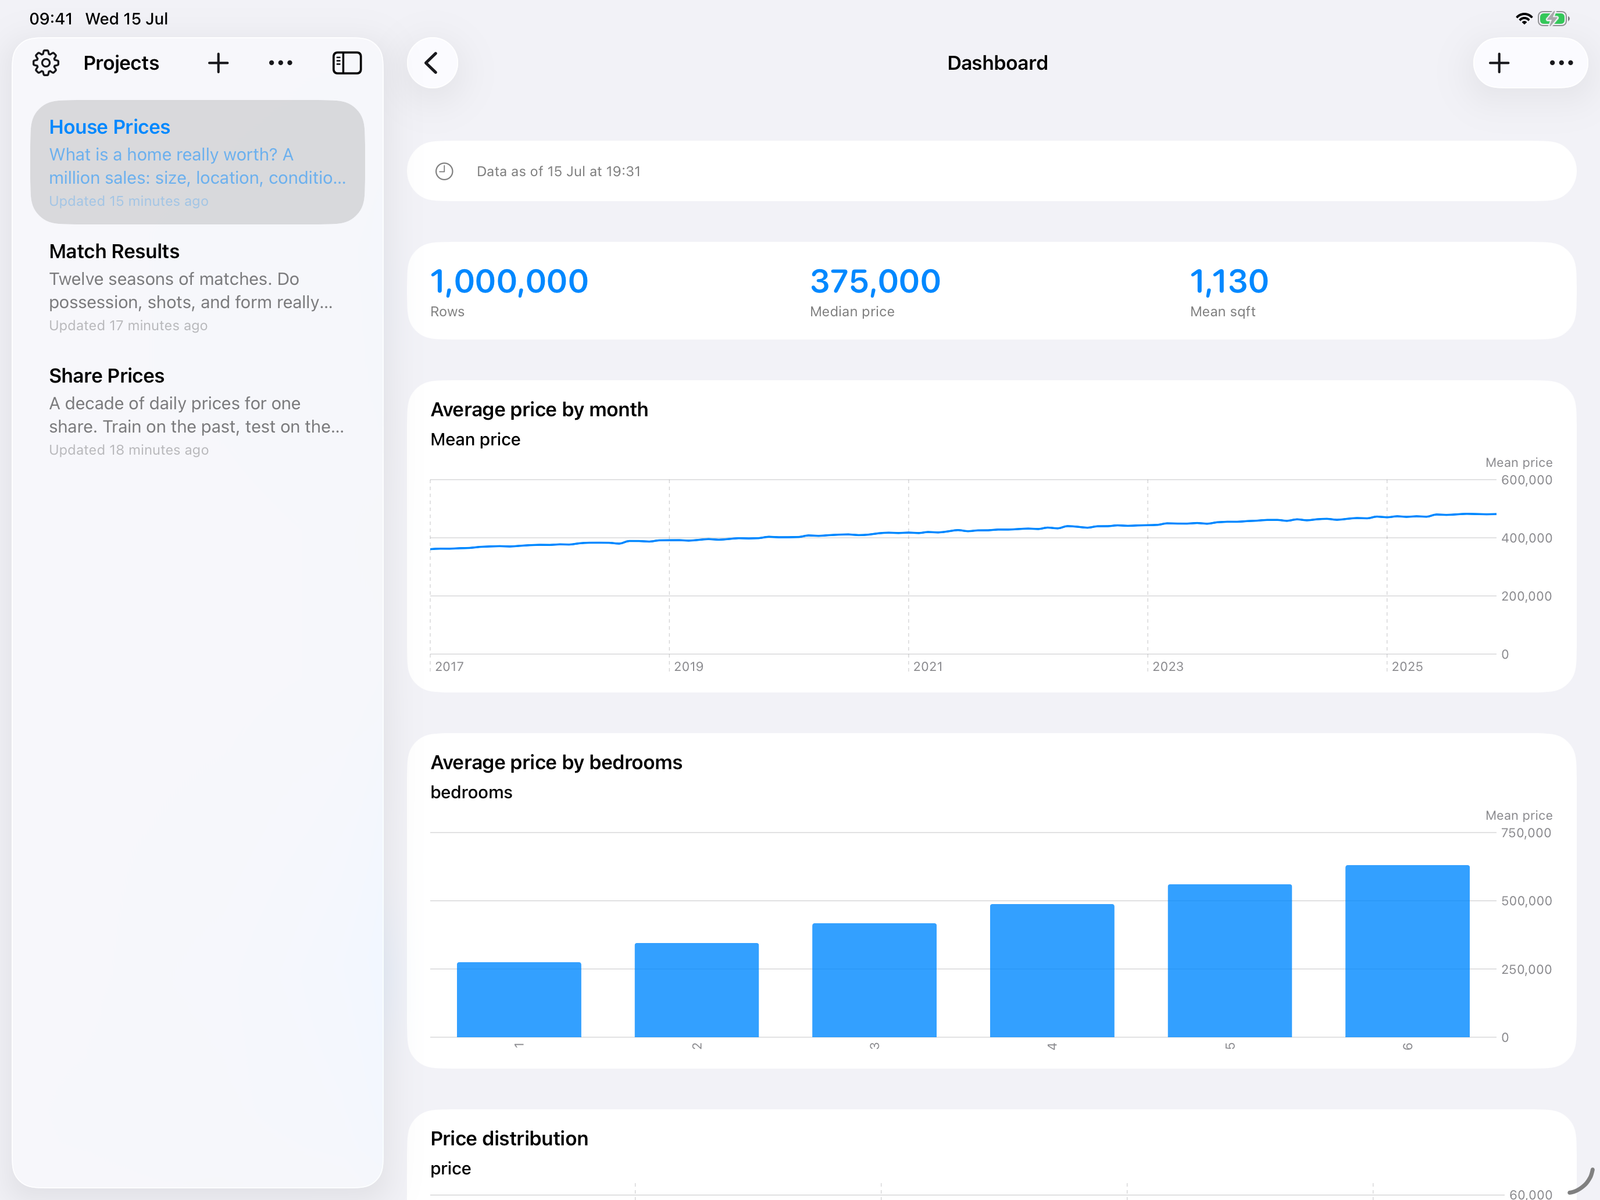The image size is (1600, 1200).
Task: Open the Match Results project
Action: [198, 286]
